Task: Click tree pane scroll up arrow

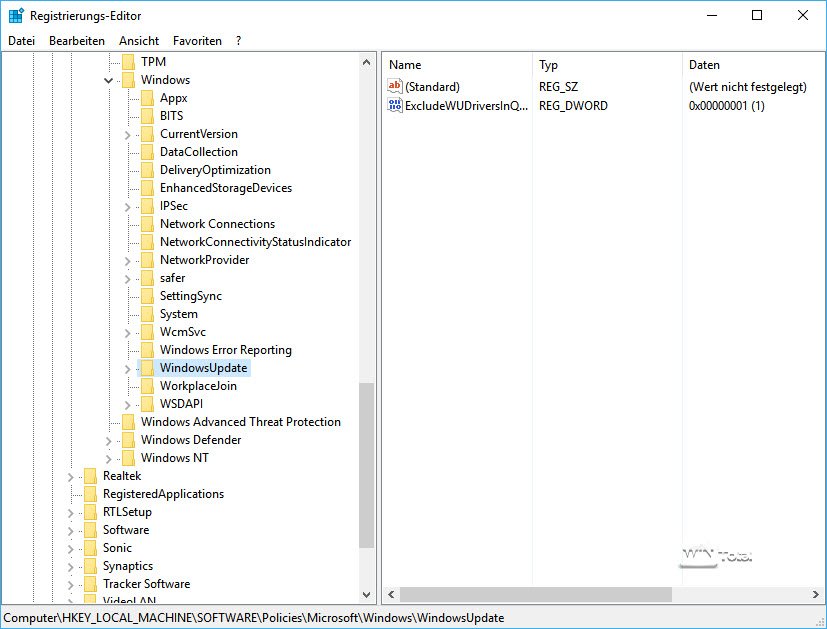Action: tap(367, 62)
